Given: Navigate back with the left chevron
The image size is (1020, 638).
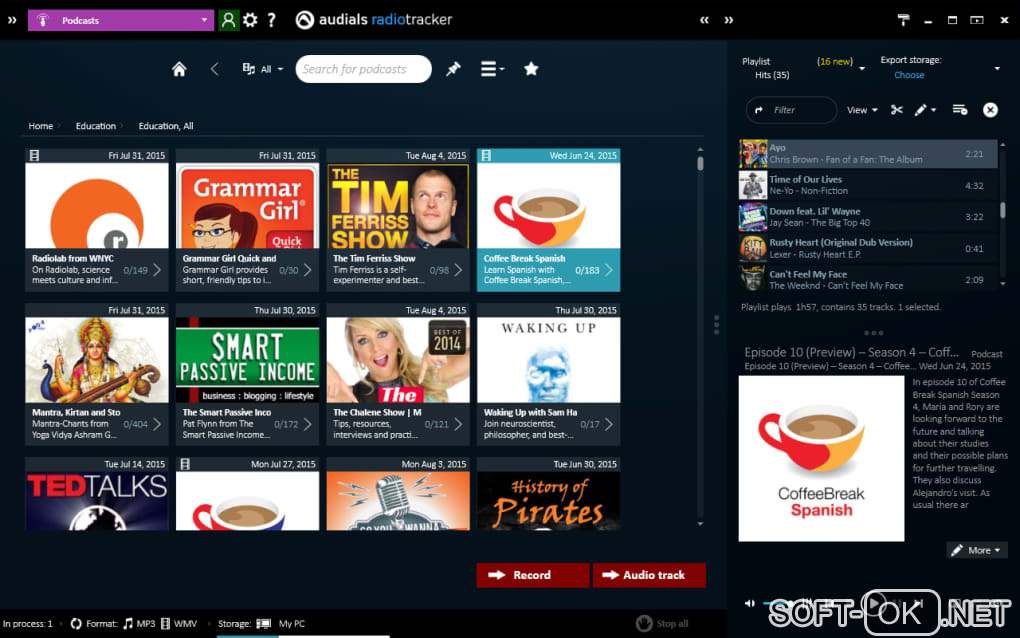Looking at the screenshot, I should (x=215, y=69).
